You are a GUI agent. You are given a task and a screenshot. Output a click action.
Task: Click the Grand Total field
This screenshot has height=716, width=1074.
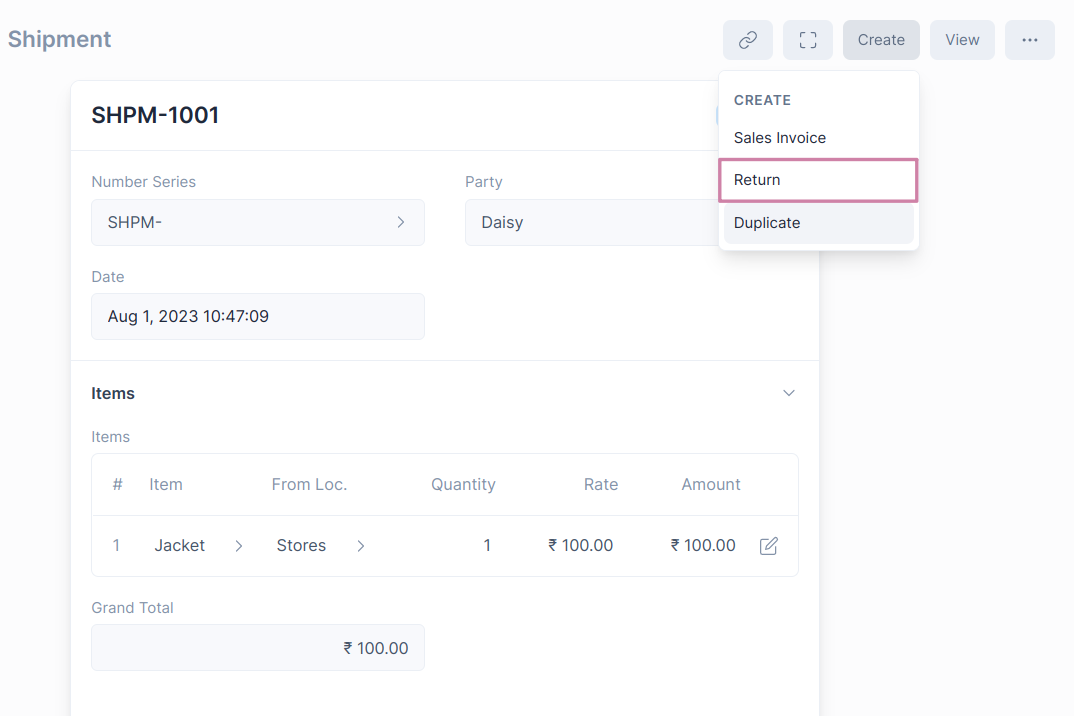pyautogui.click(x=257, y=648)
